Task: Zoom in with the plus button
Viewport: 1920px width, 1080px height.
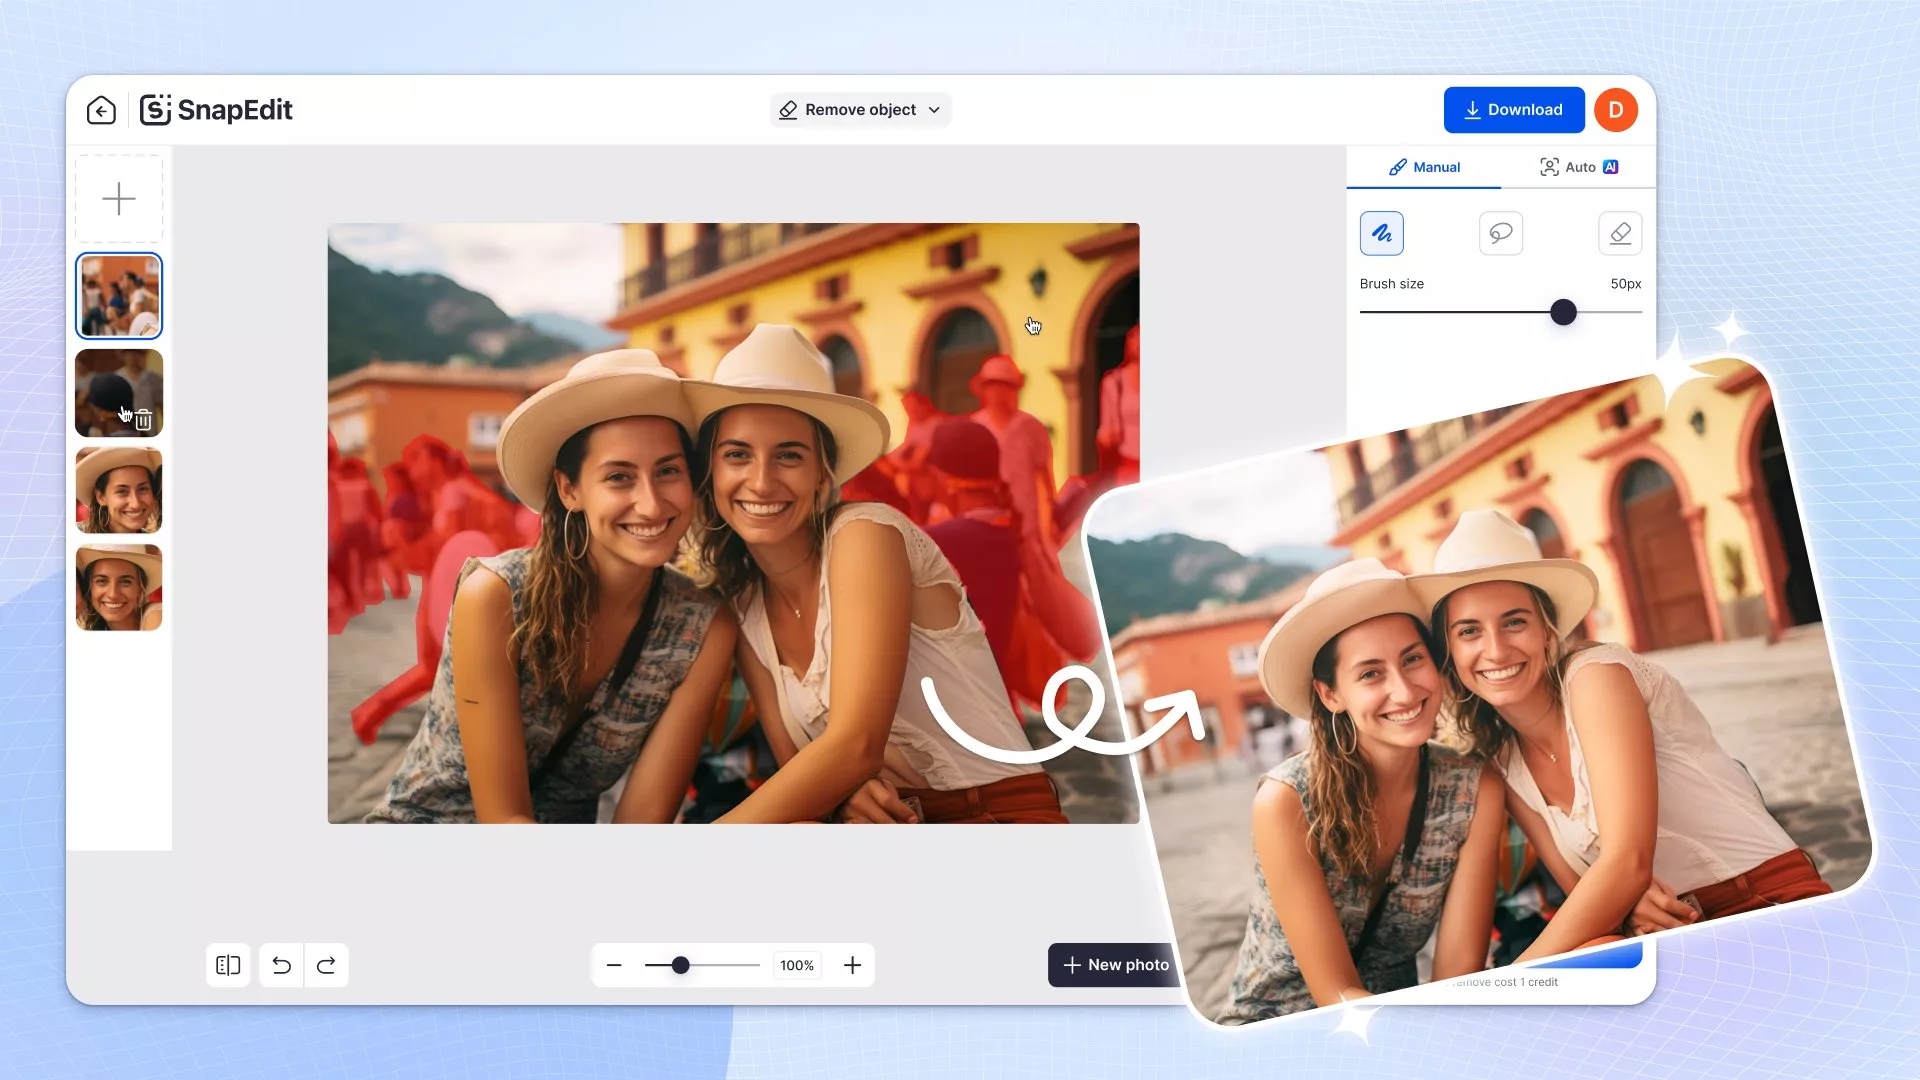Action: coord(852,965)
